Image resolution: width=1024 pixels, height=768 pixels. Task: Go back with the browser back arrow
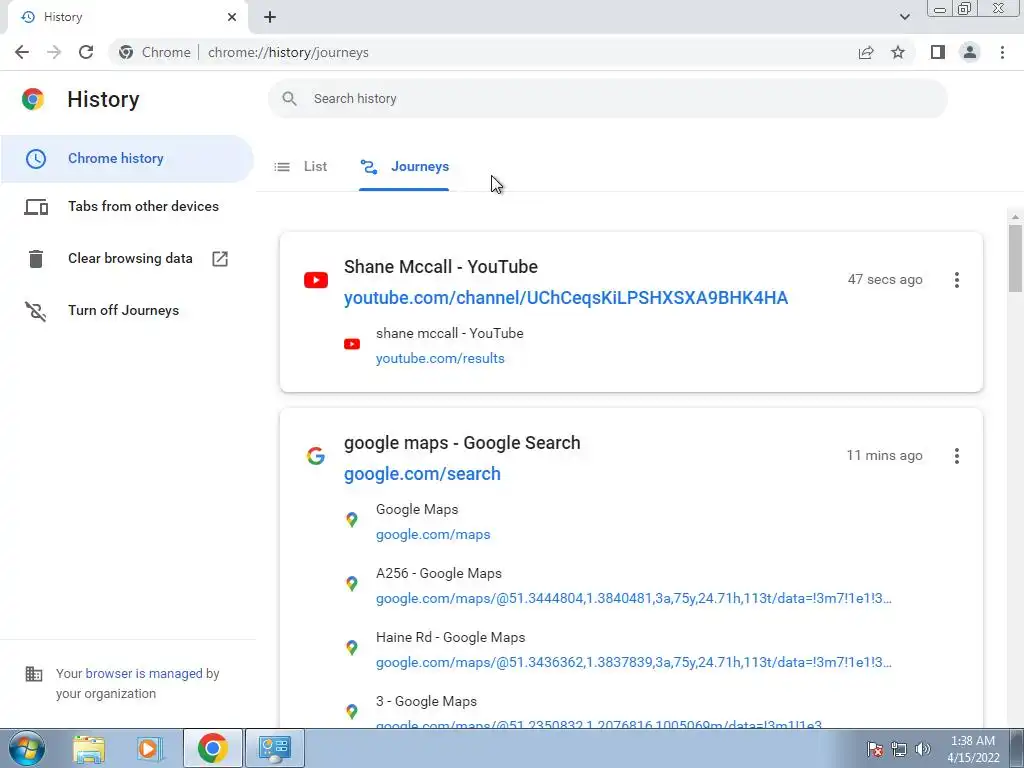(x=22, y=52)
